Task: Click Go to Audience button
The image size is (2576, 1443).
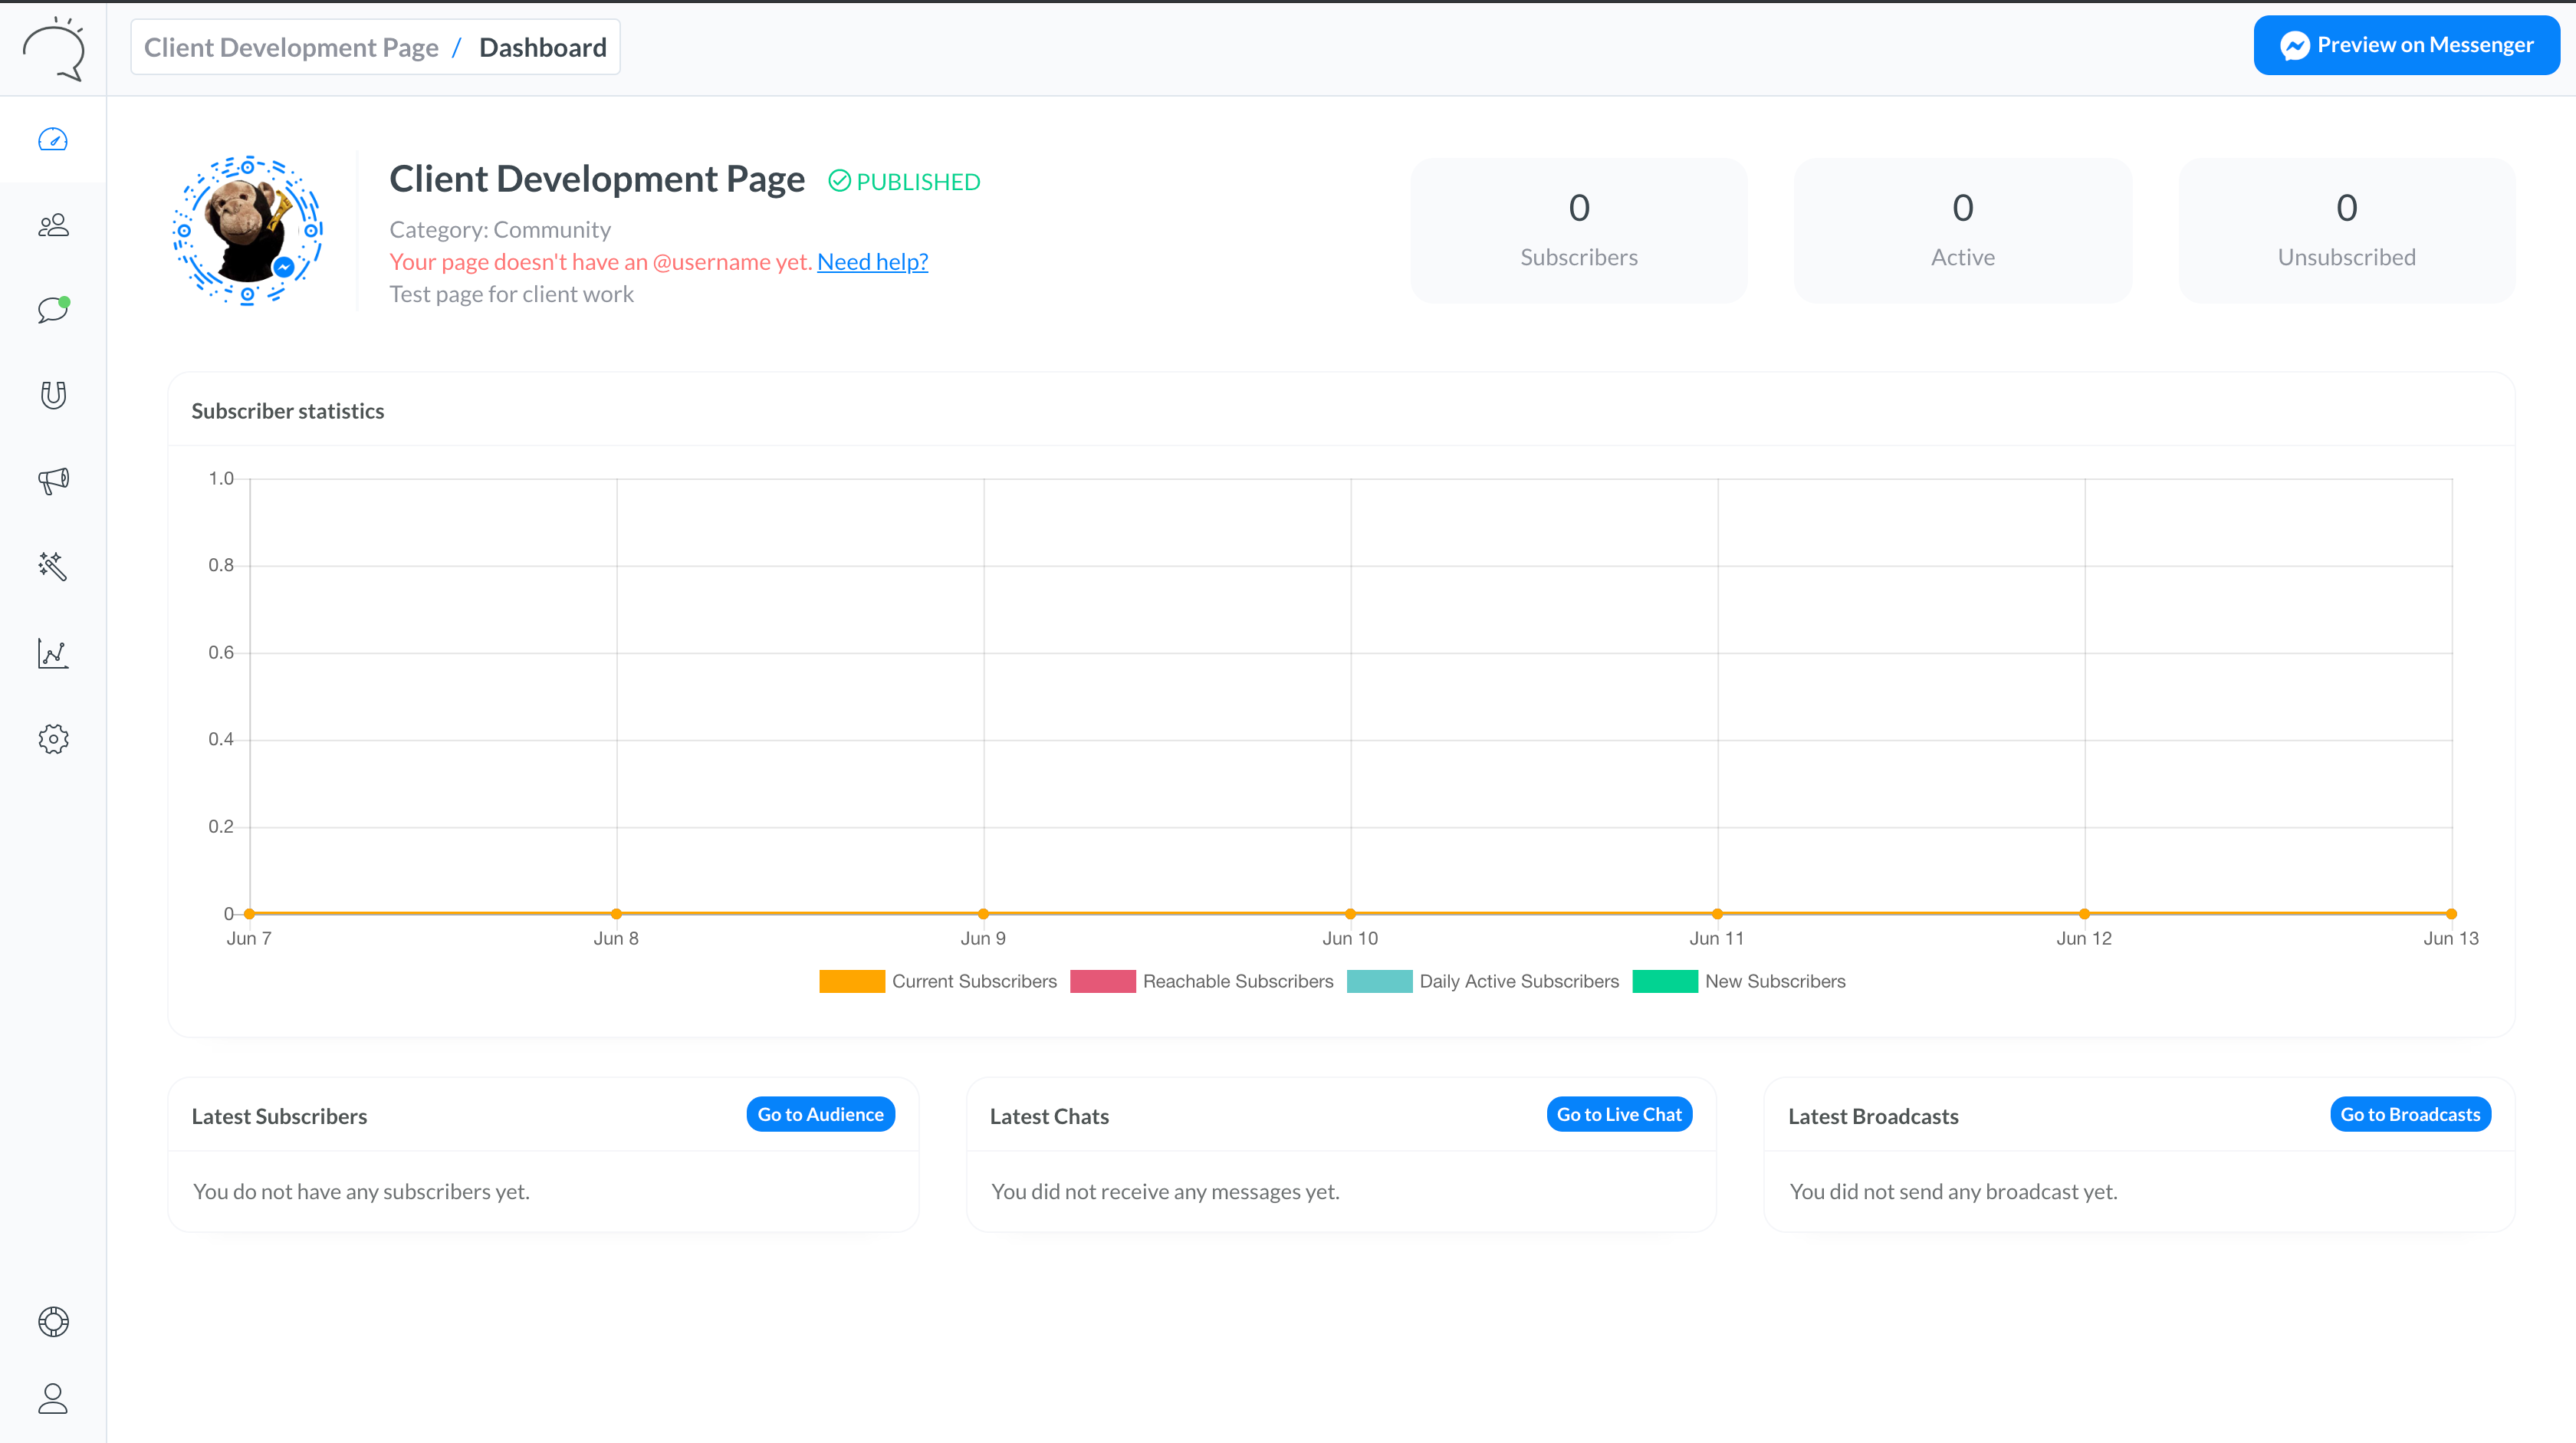Action: coord(820,1114)
